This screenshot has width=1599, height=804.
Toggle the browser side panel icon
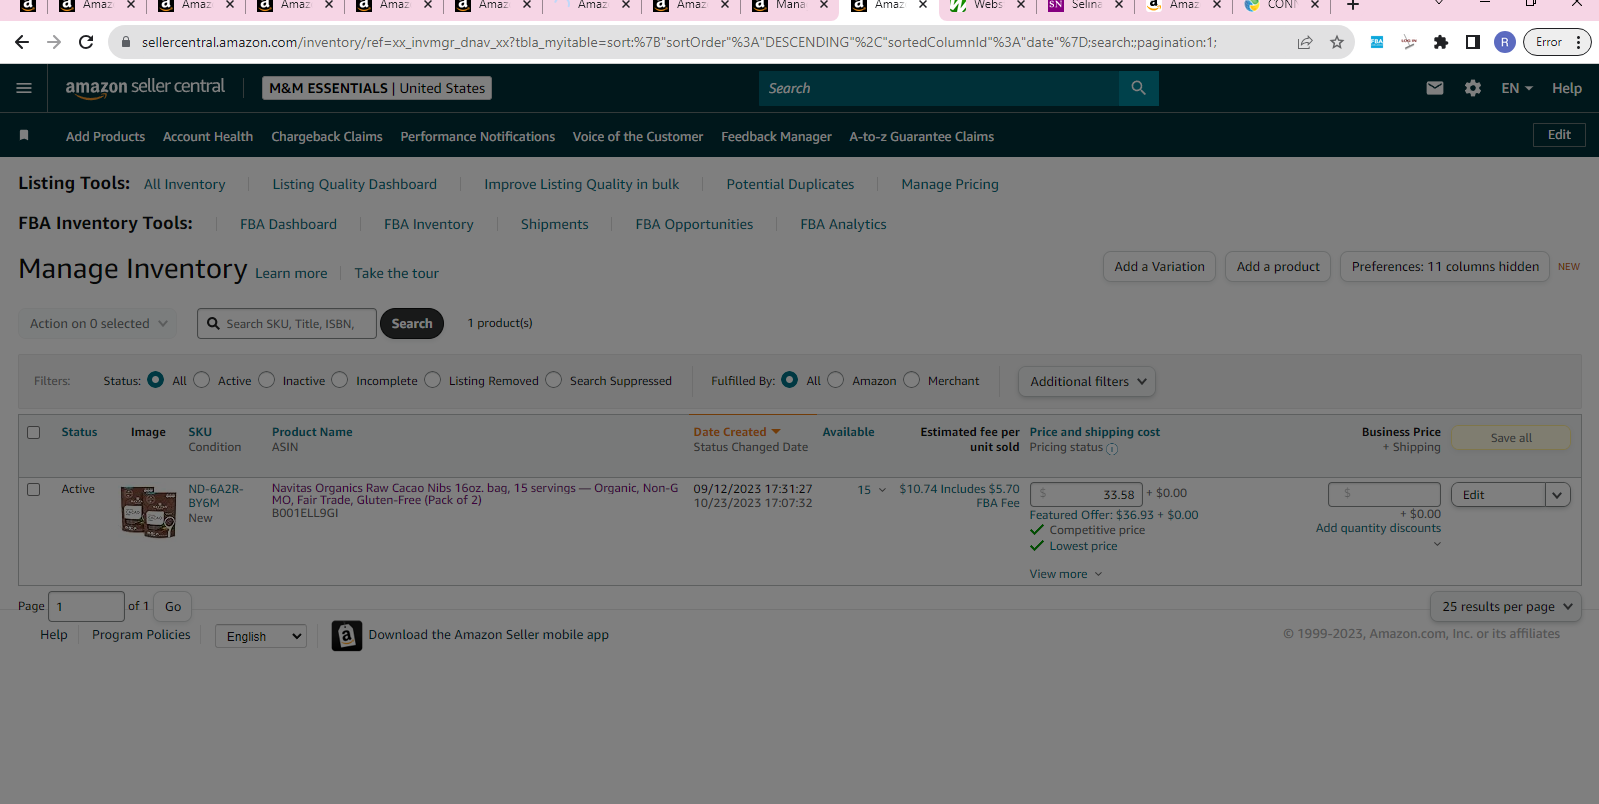point(1473,42)
